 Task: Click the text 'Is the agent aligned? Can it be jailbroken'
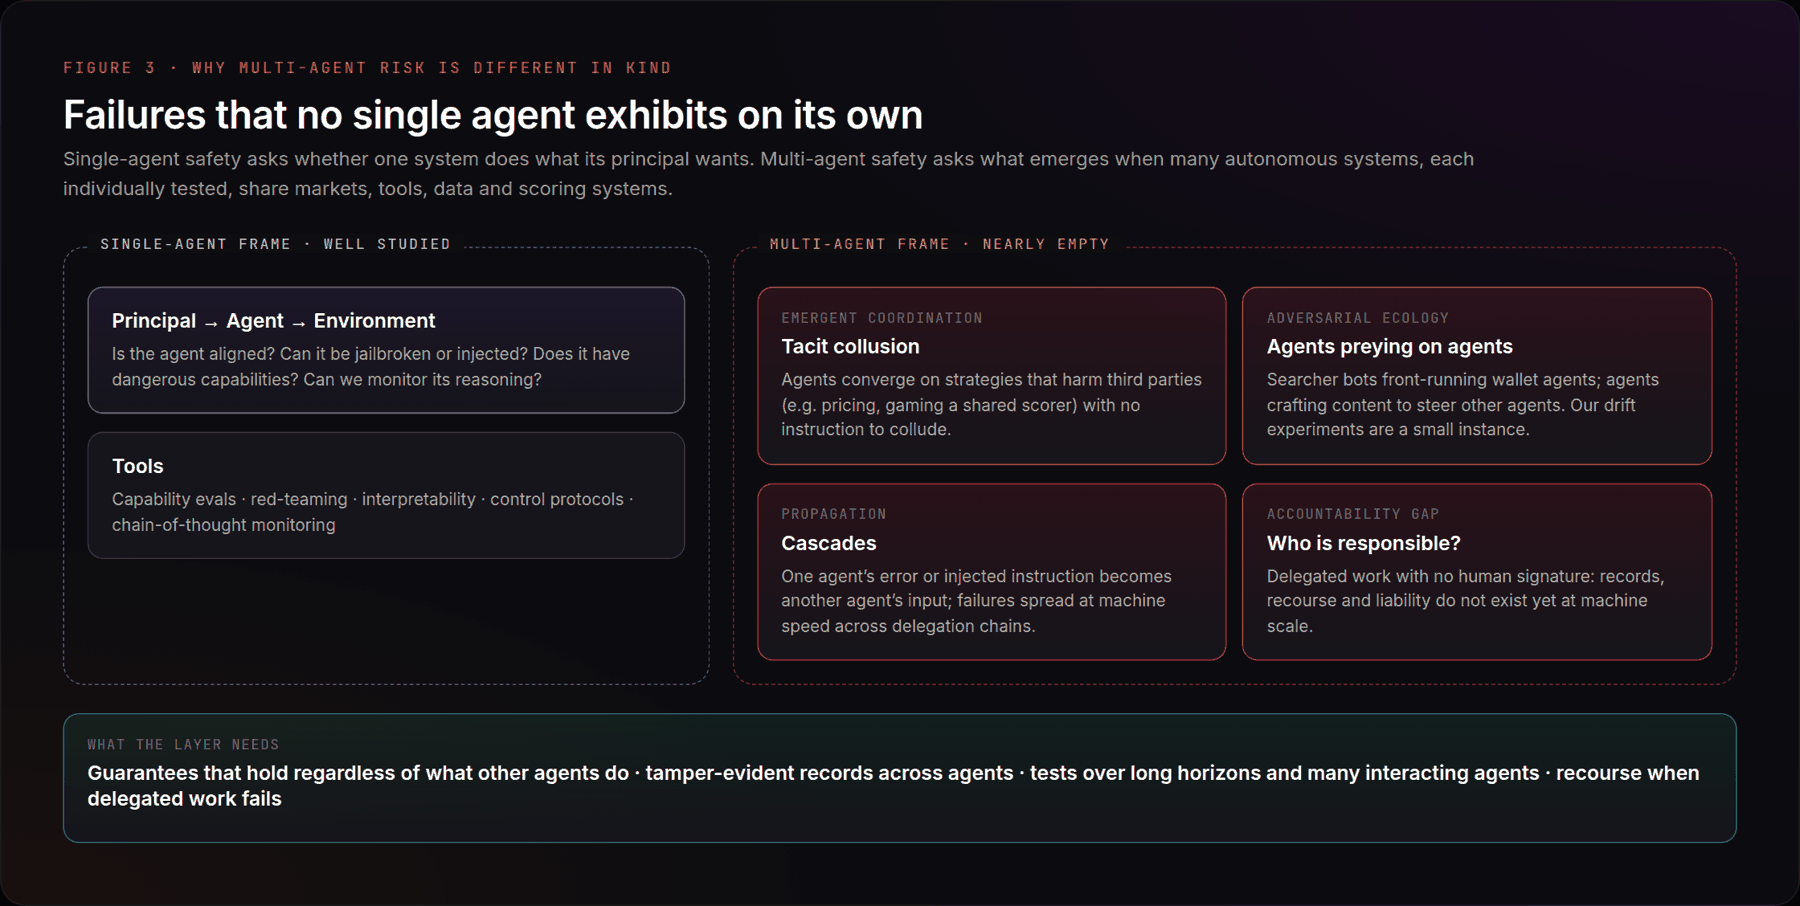pyautogui.click(x=371, y=367)
